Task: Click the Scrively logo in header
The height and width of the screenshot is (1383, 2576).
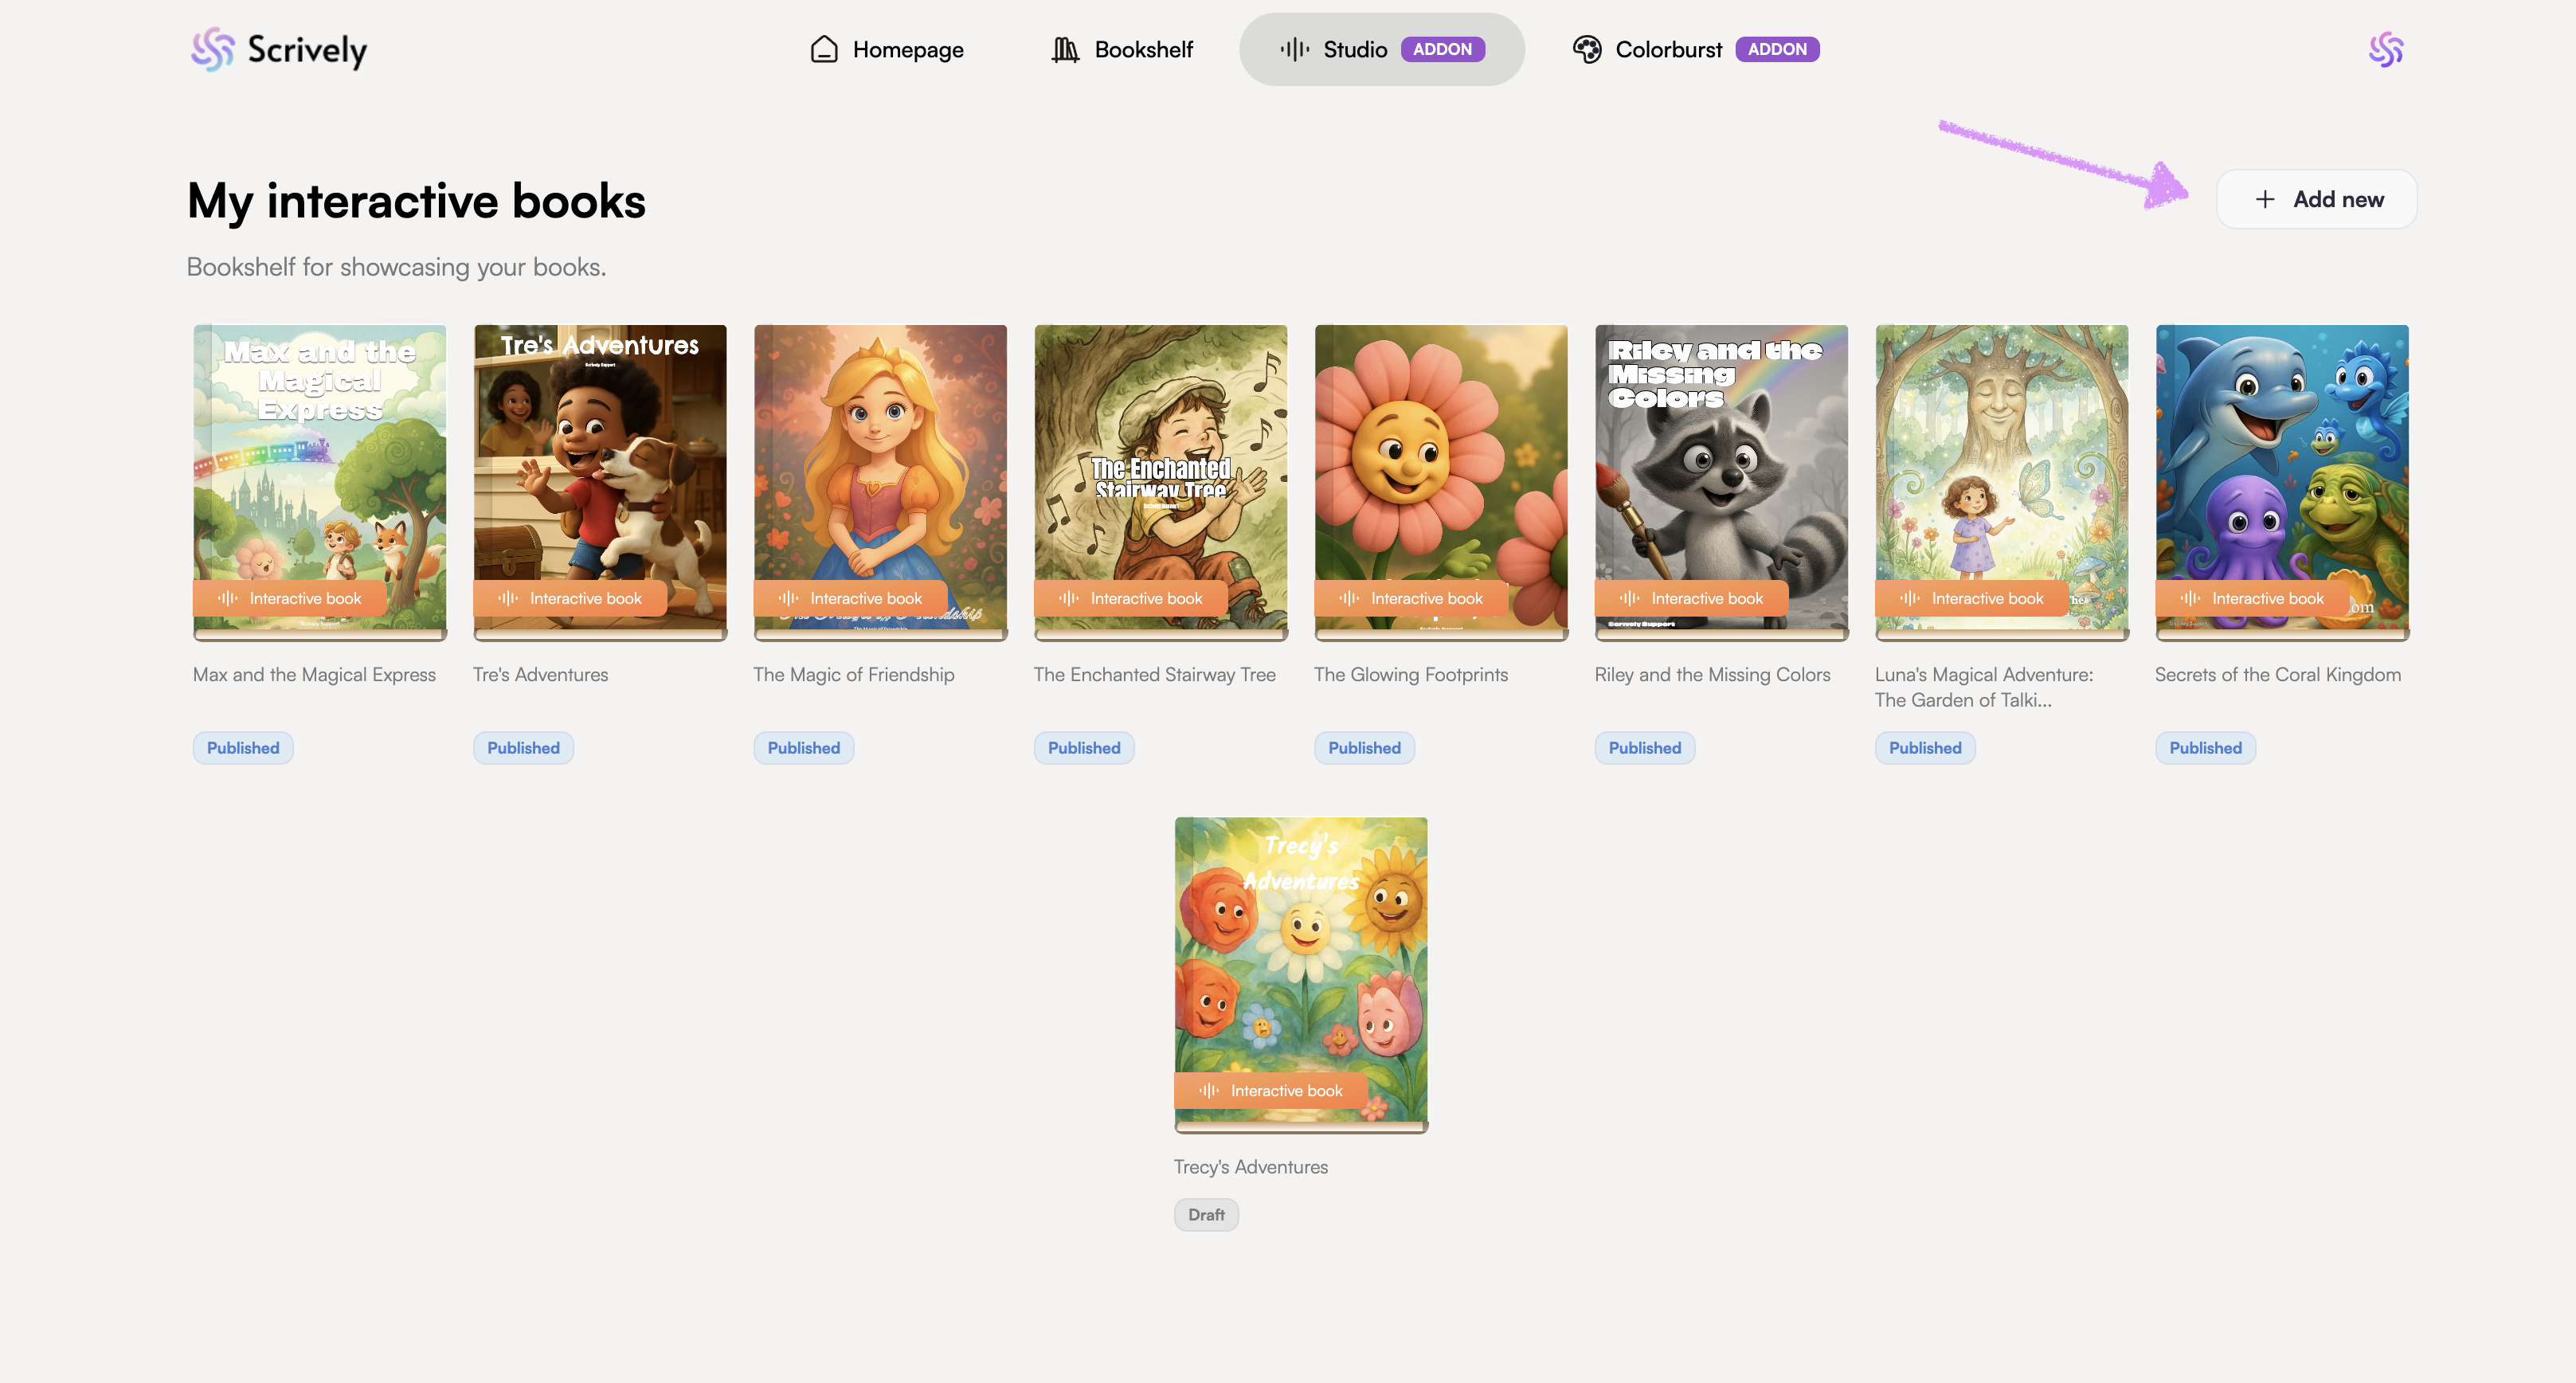Action: point(279,49)
